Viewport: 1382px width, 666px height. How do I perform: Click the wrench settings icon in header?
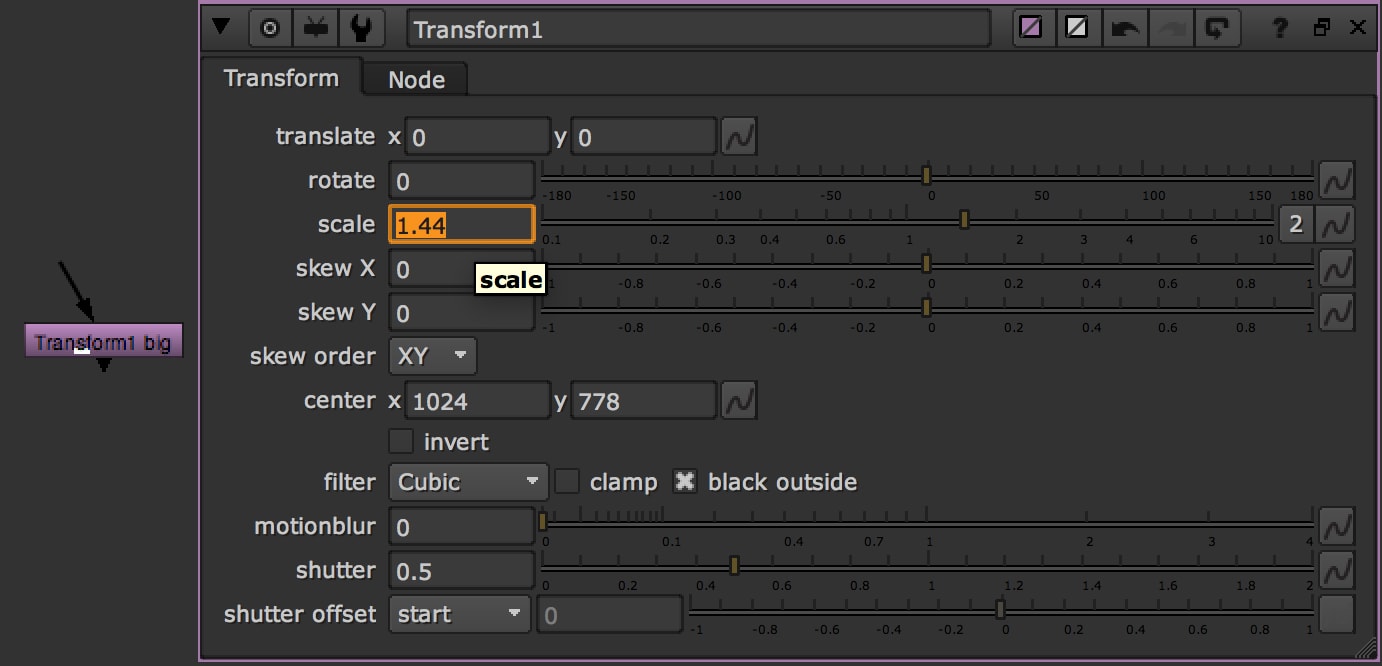361,29
